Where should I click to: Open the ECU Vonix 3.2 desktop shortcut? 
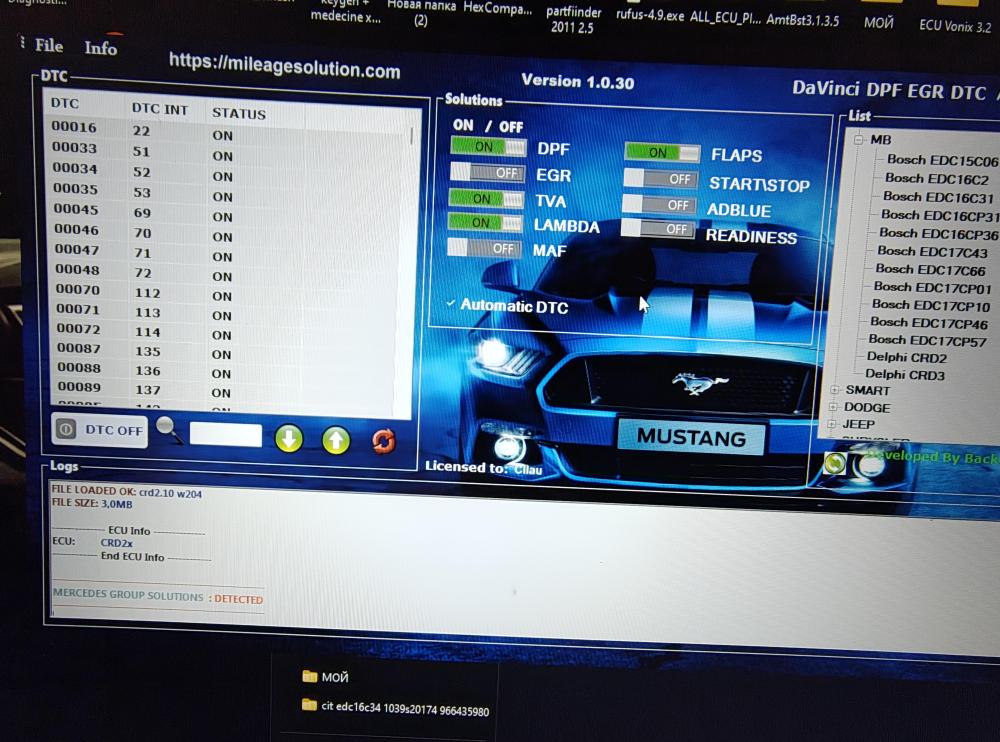click(955, 26)
